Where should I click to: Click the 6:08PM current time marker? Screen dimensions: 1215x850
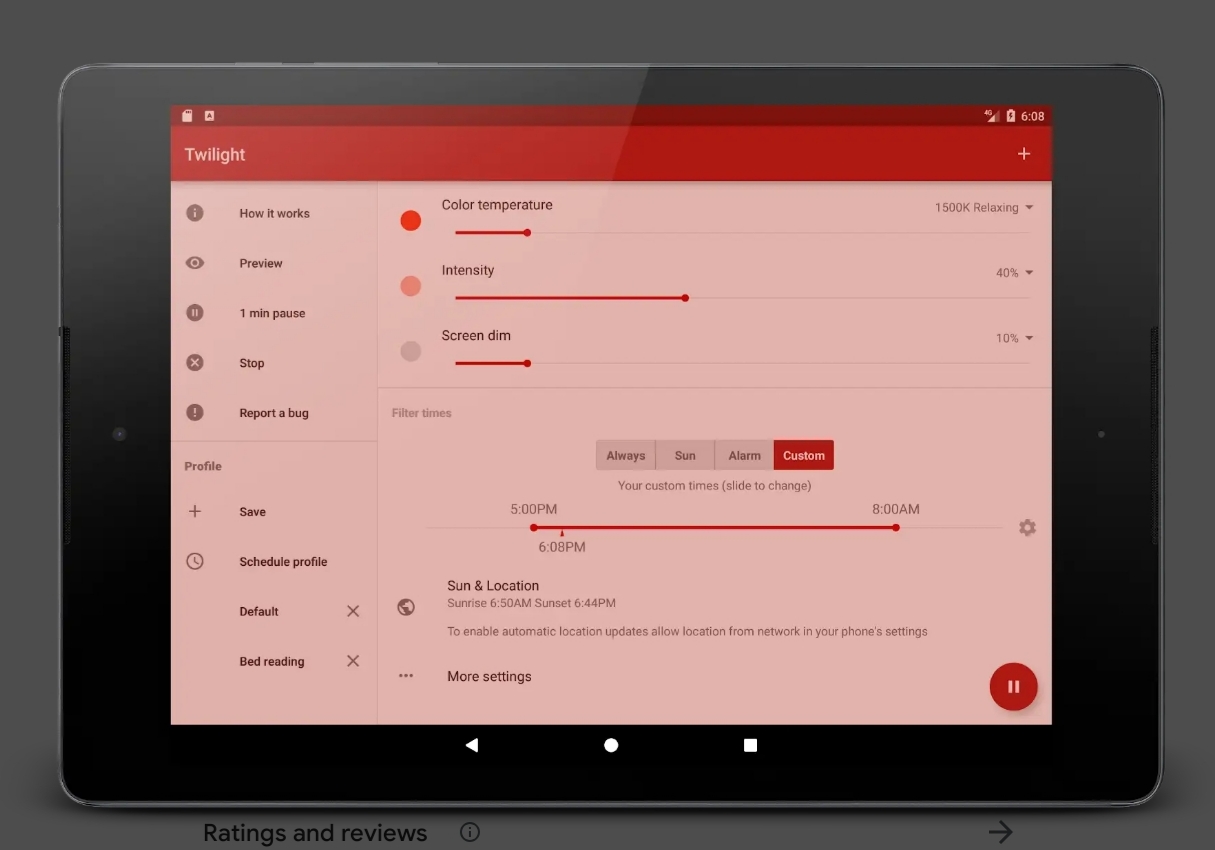coord(562,534)
